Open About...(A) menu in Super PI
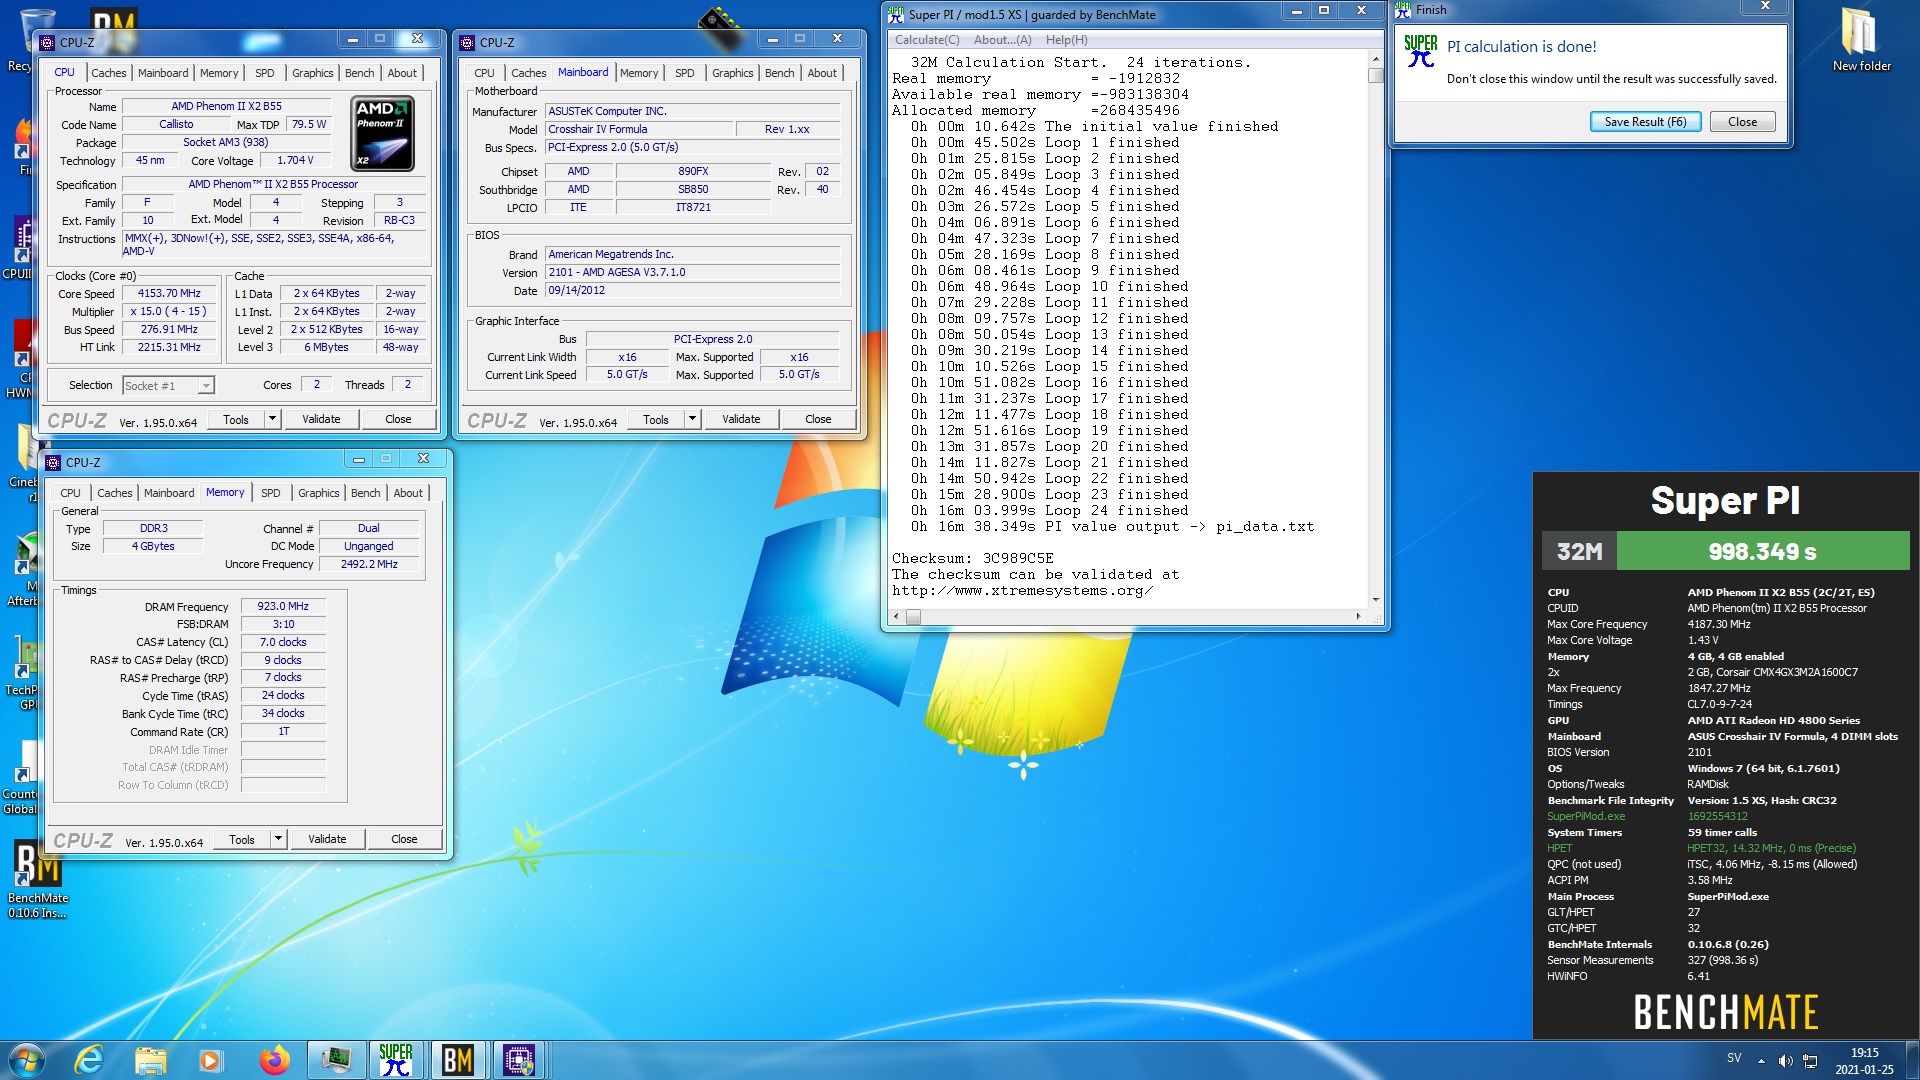 (1002, 40)
